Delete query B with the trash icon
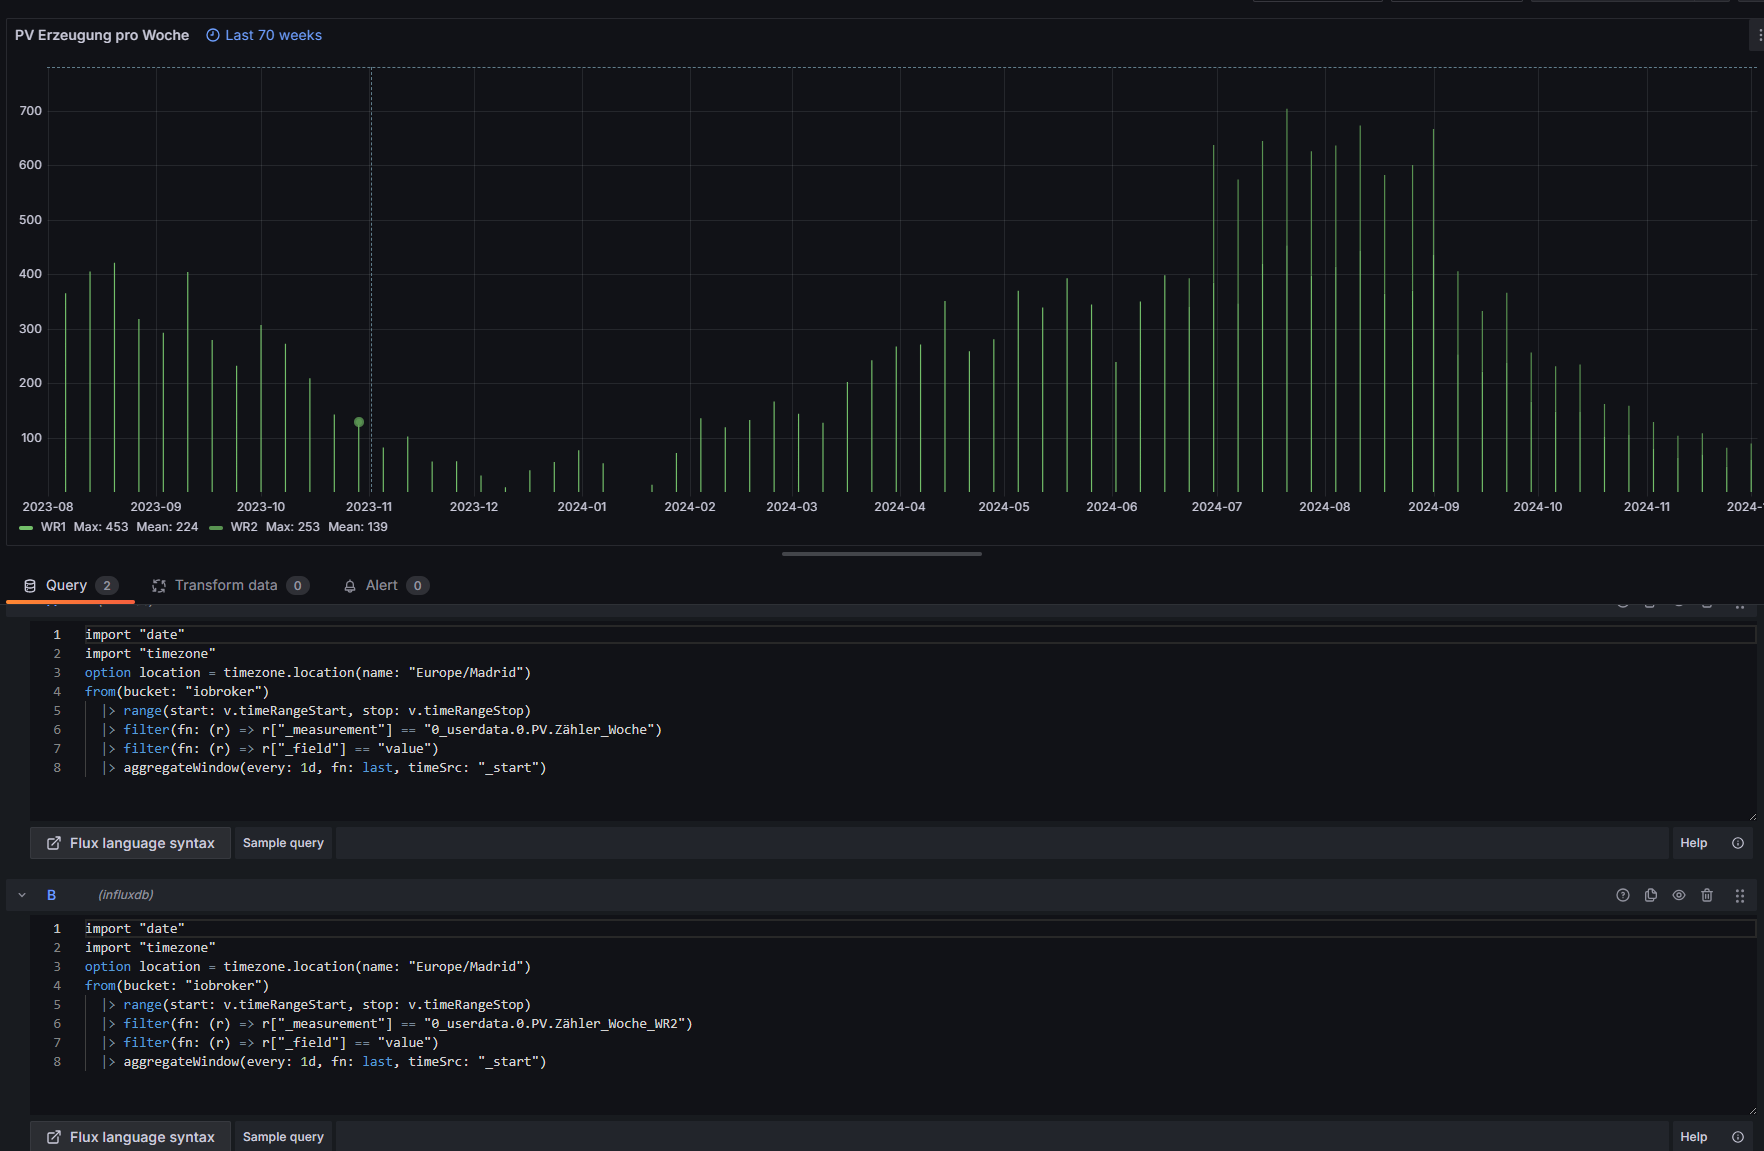Image resolution: width=1764 pixels, height=1151 pixels. pos(1707,895)
